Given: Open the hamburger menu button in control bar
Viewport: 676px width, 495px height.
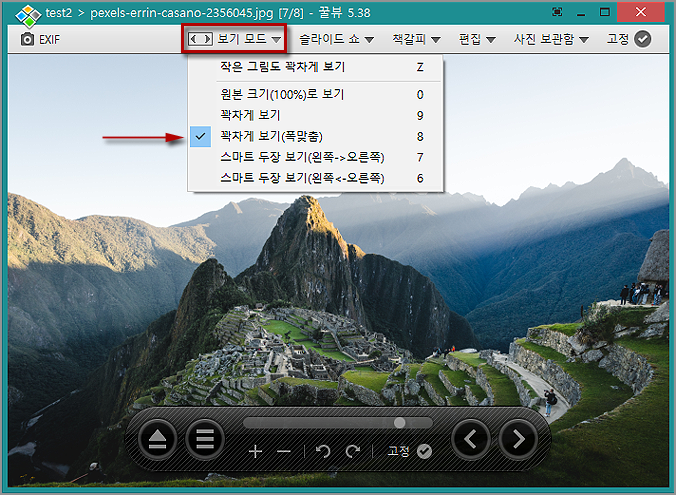Looking at the screenshot, I should coord(205,439).
